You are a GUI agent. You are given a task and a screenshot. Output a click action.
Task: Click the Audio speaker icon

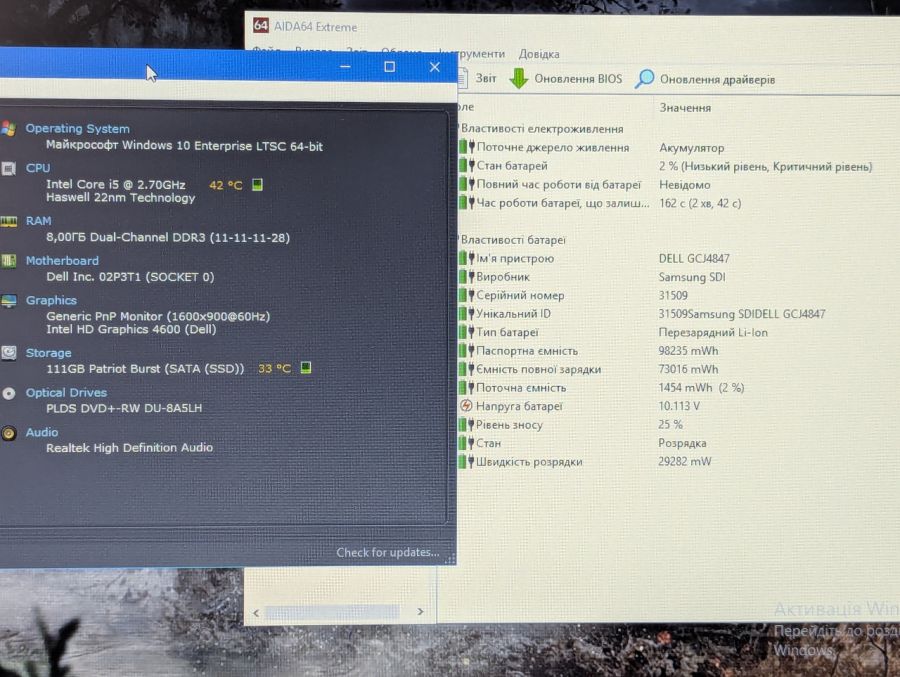9,433
